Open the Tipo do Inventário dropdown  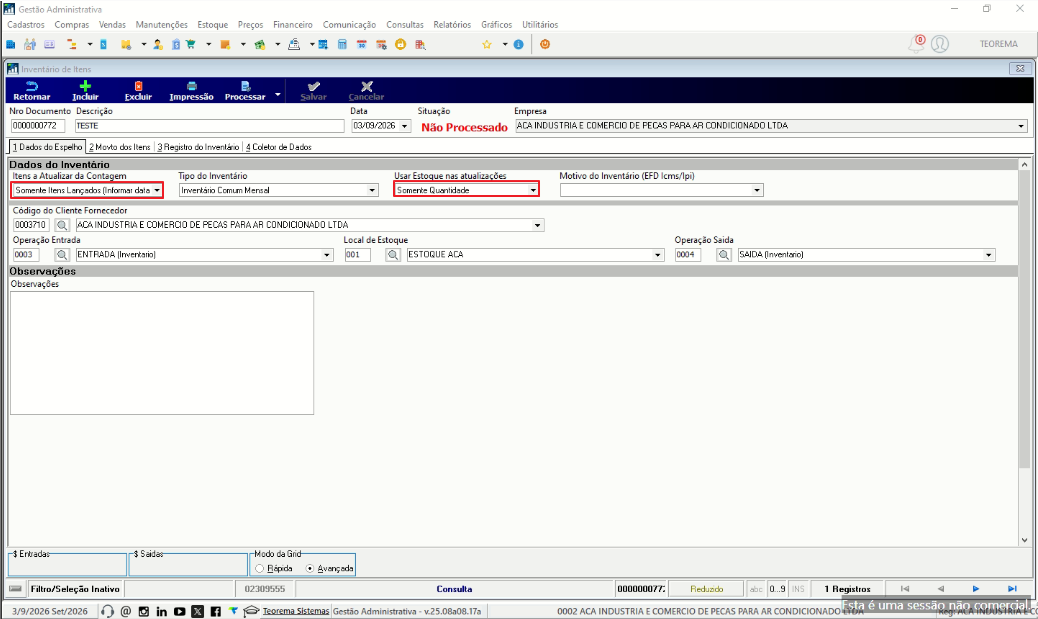point(372,191)
